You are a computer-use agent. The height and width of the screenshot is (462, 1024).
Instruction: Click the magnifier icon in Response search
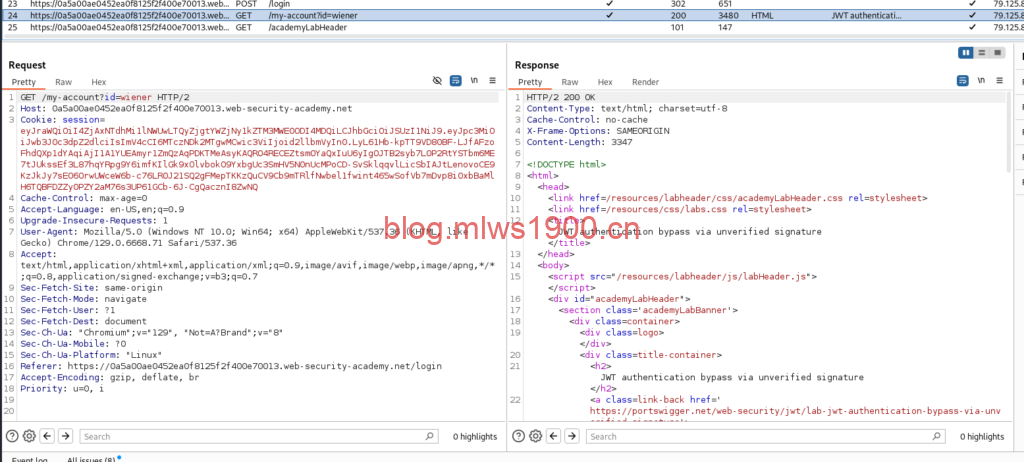pyautogui.click(x=936, y=436)
